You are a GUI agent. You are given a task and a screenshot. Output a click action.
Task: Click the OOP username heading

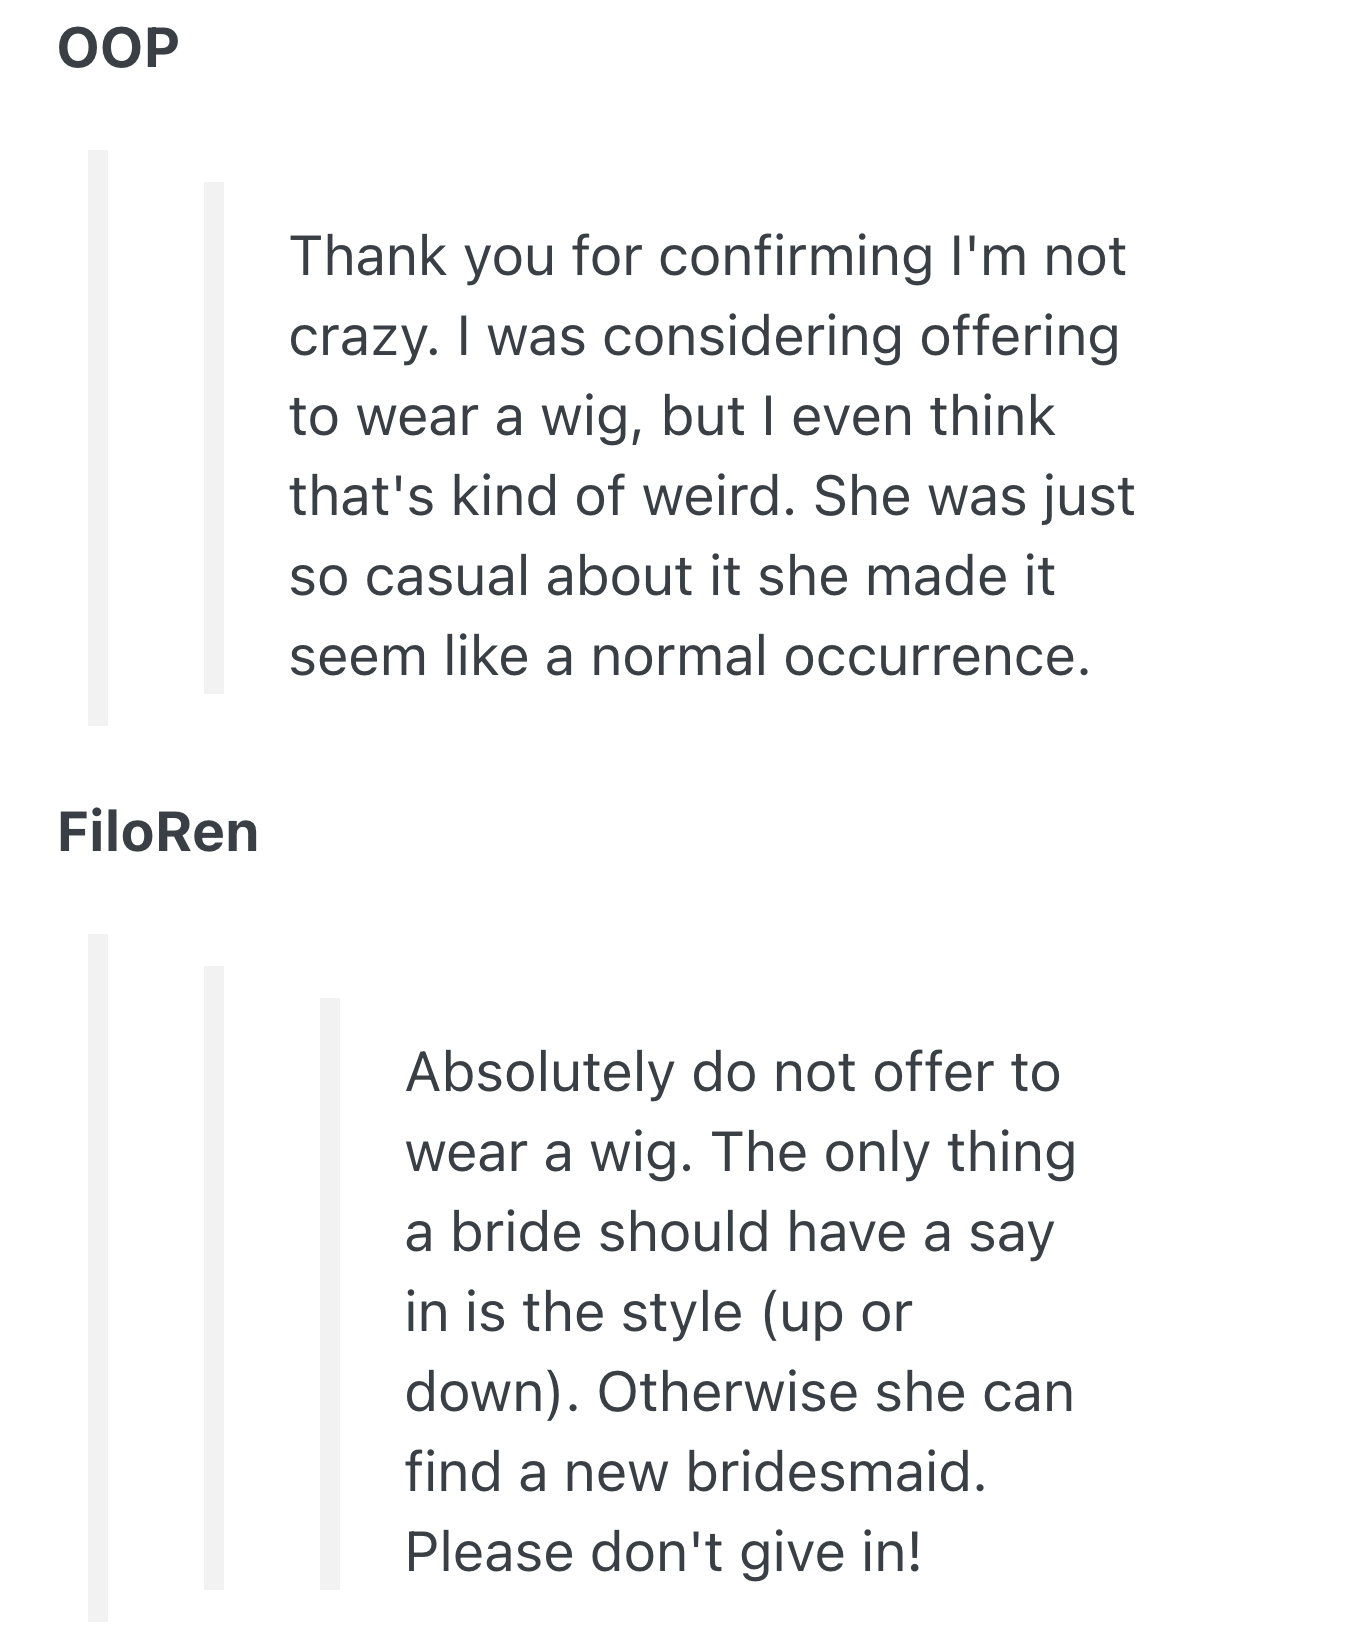pos(118,47)
